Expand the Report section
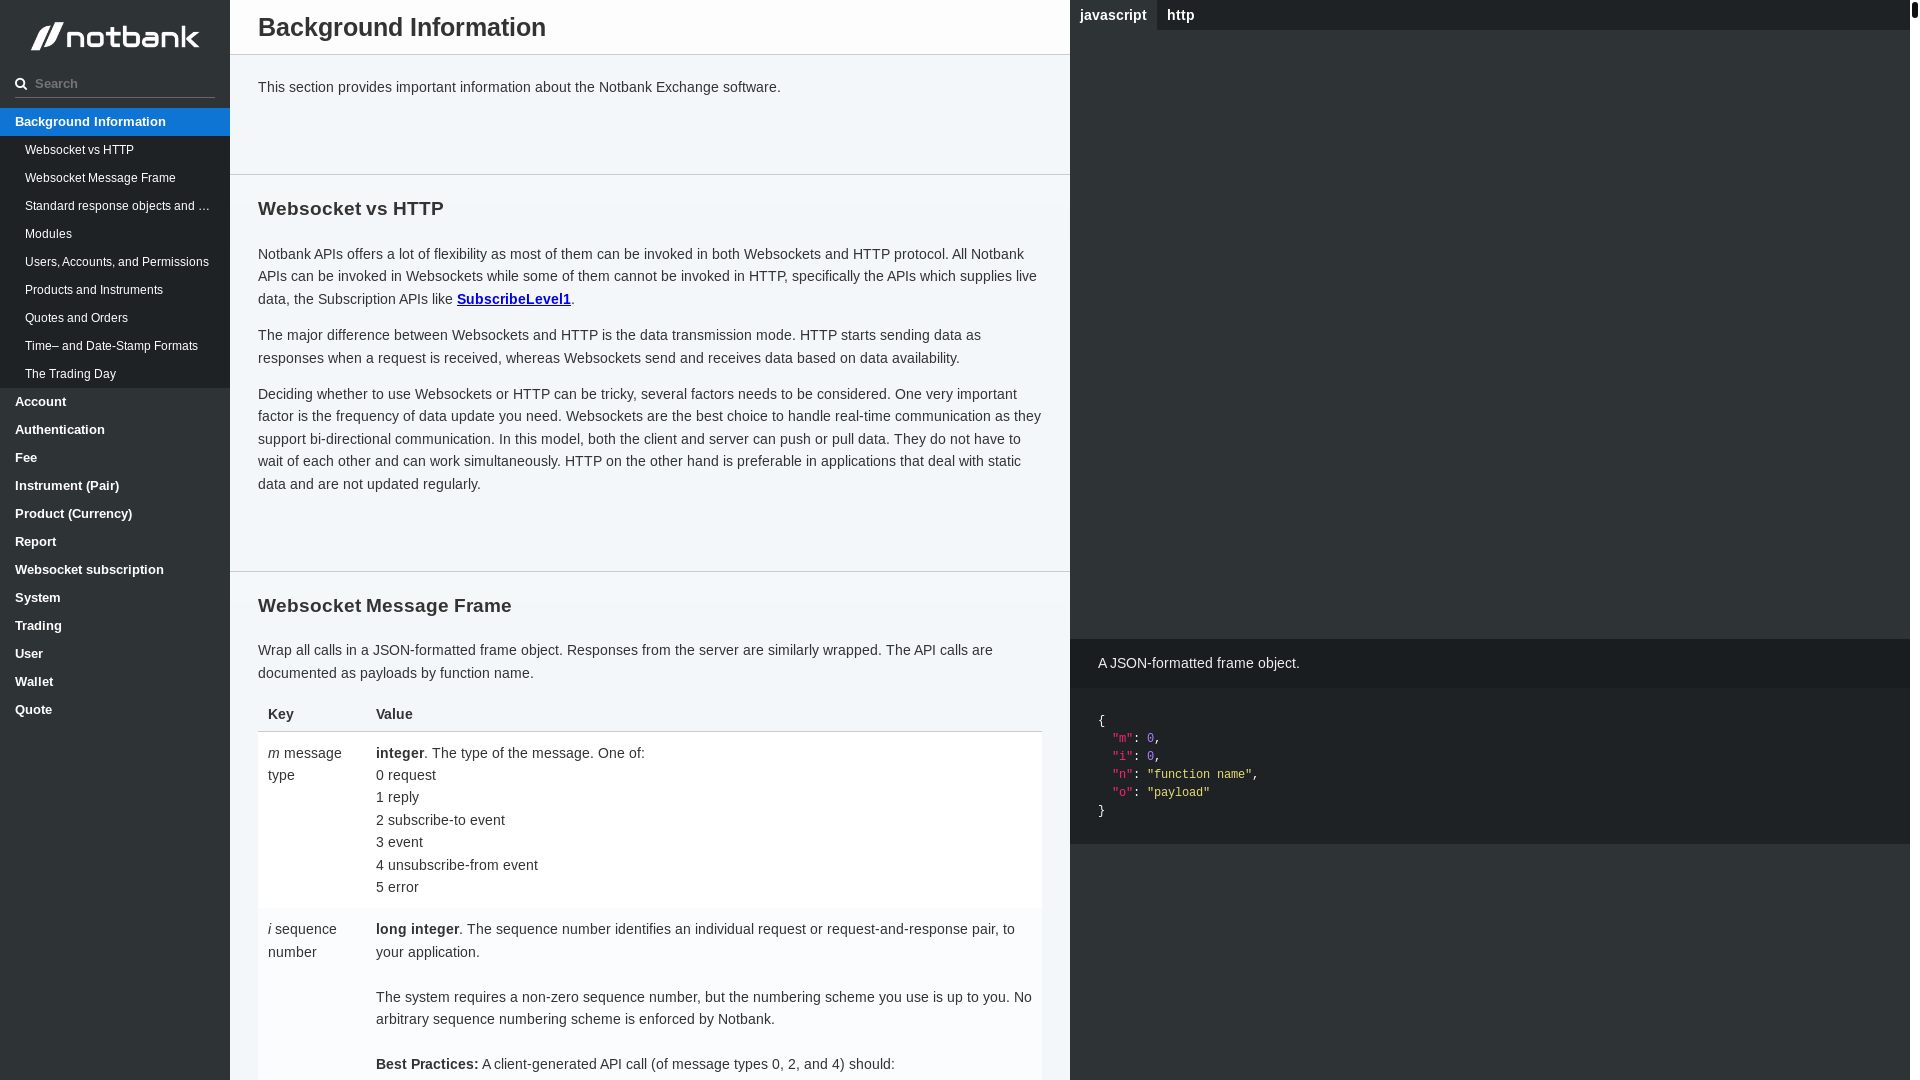The height and width of the screenshot is (1080, 1920). pyautogui.click(x=115, y=542)
